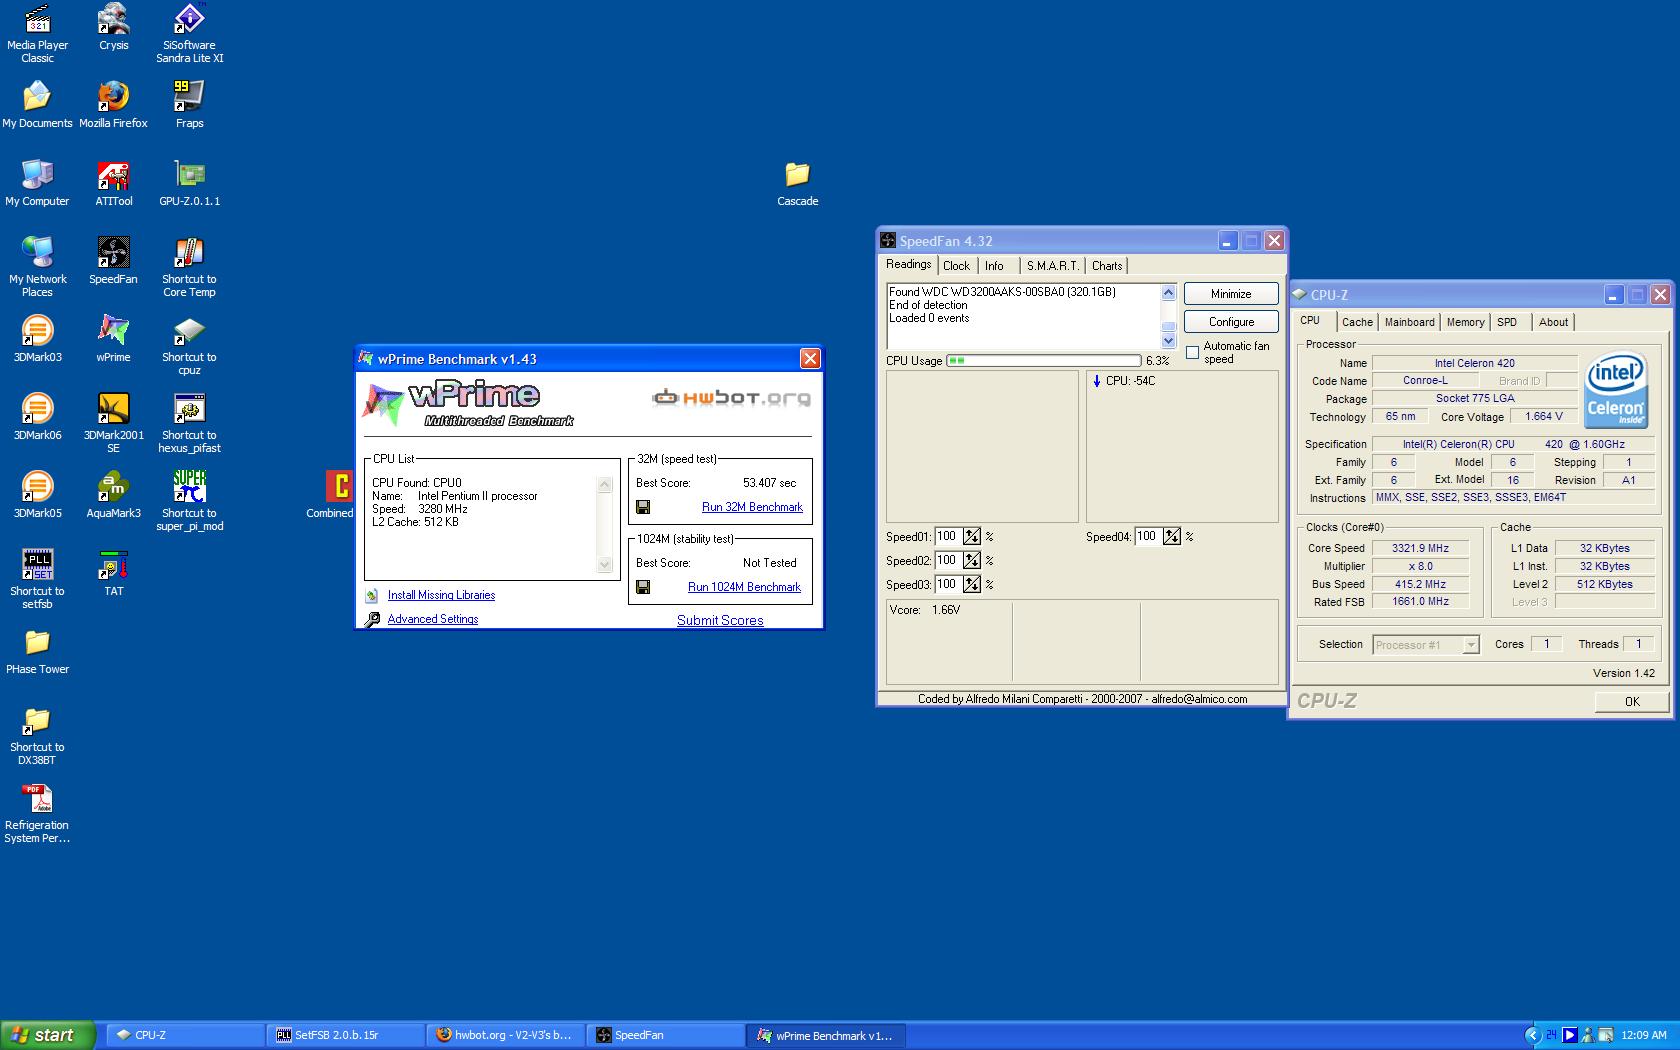1680x1050 pixels.
Task: Switch to CPU-Z Cache tab
Action: click(1357, 322)
